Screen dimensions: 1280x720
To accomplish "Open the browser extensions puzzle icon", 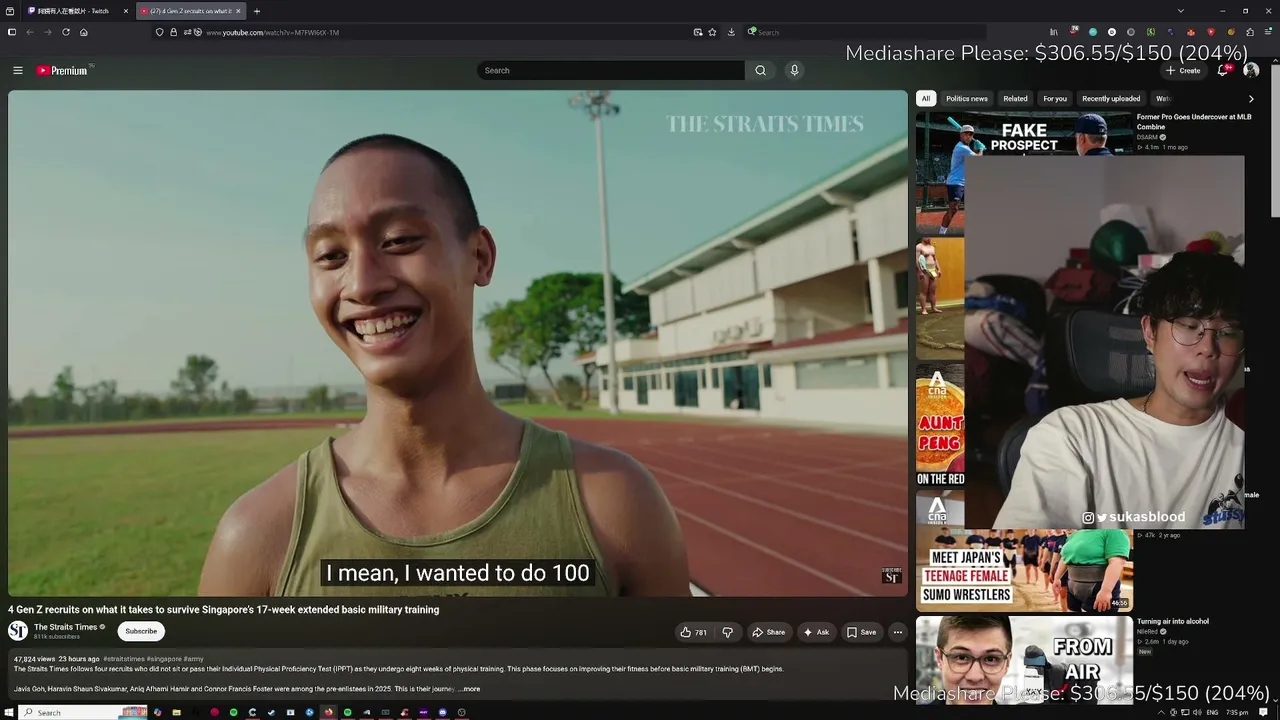I will point(1250,32).
